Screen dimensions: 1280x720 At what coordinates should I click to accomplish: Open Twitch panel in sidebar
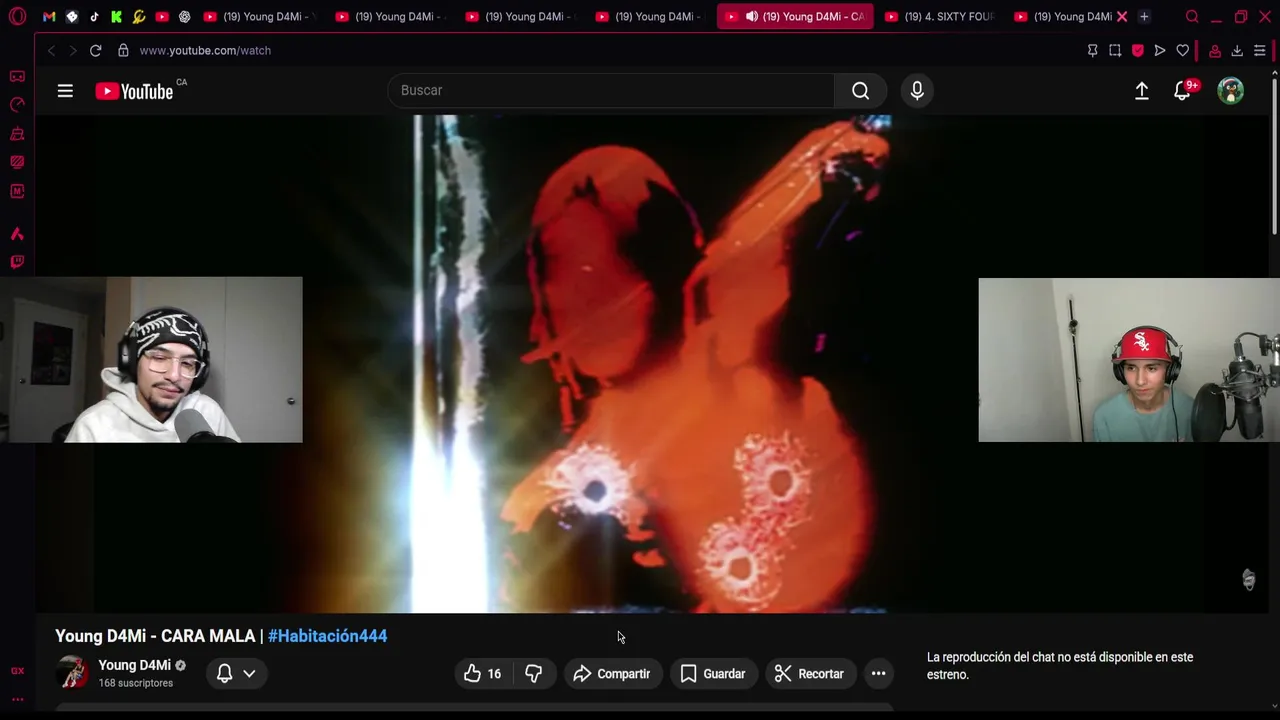[x=17, y=262]
